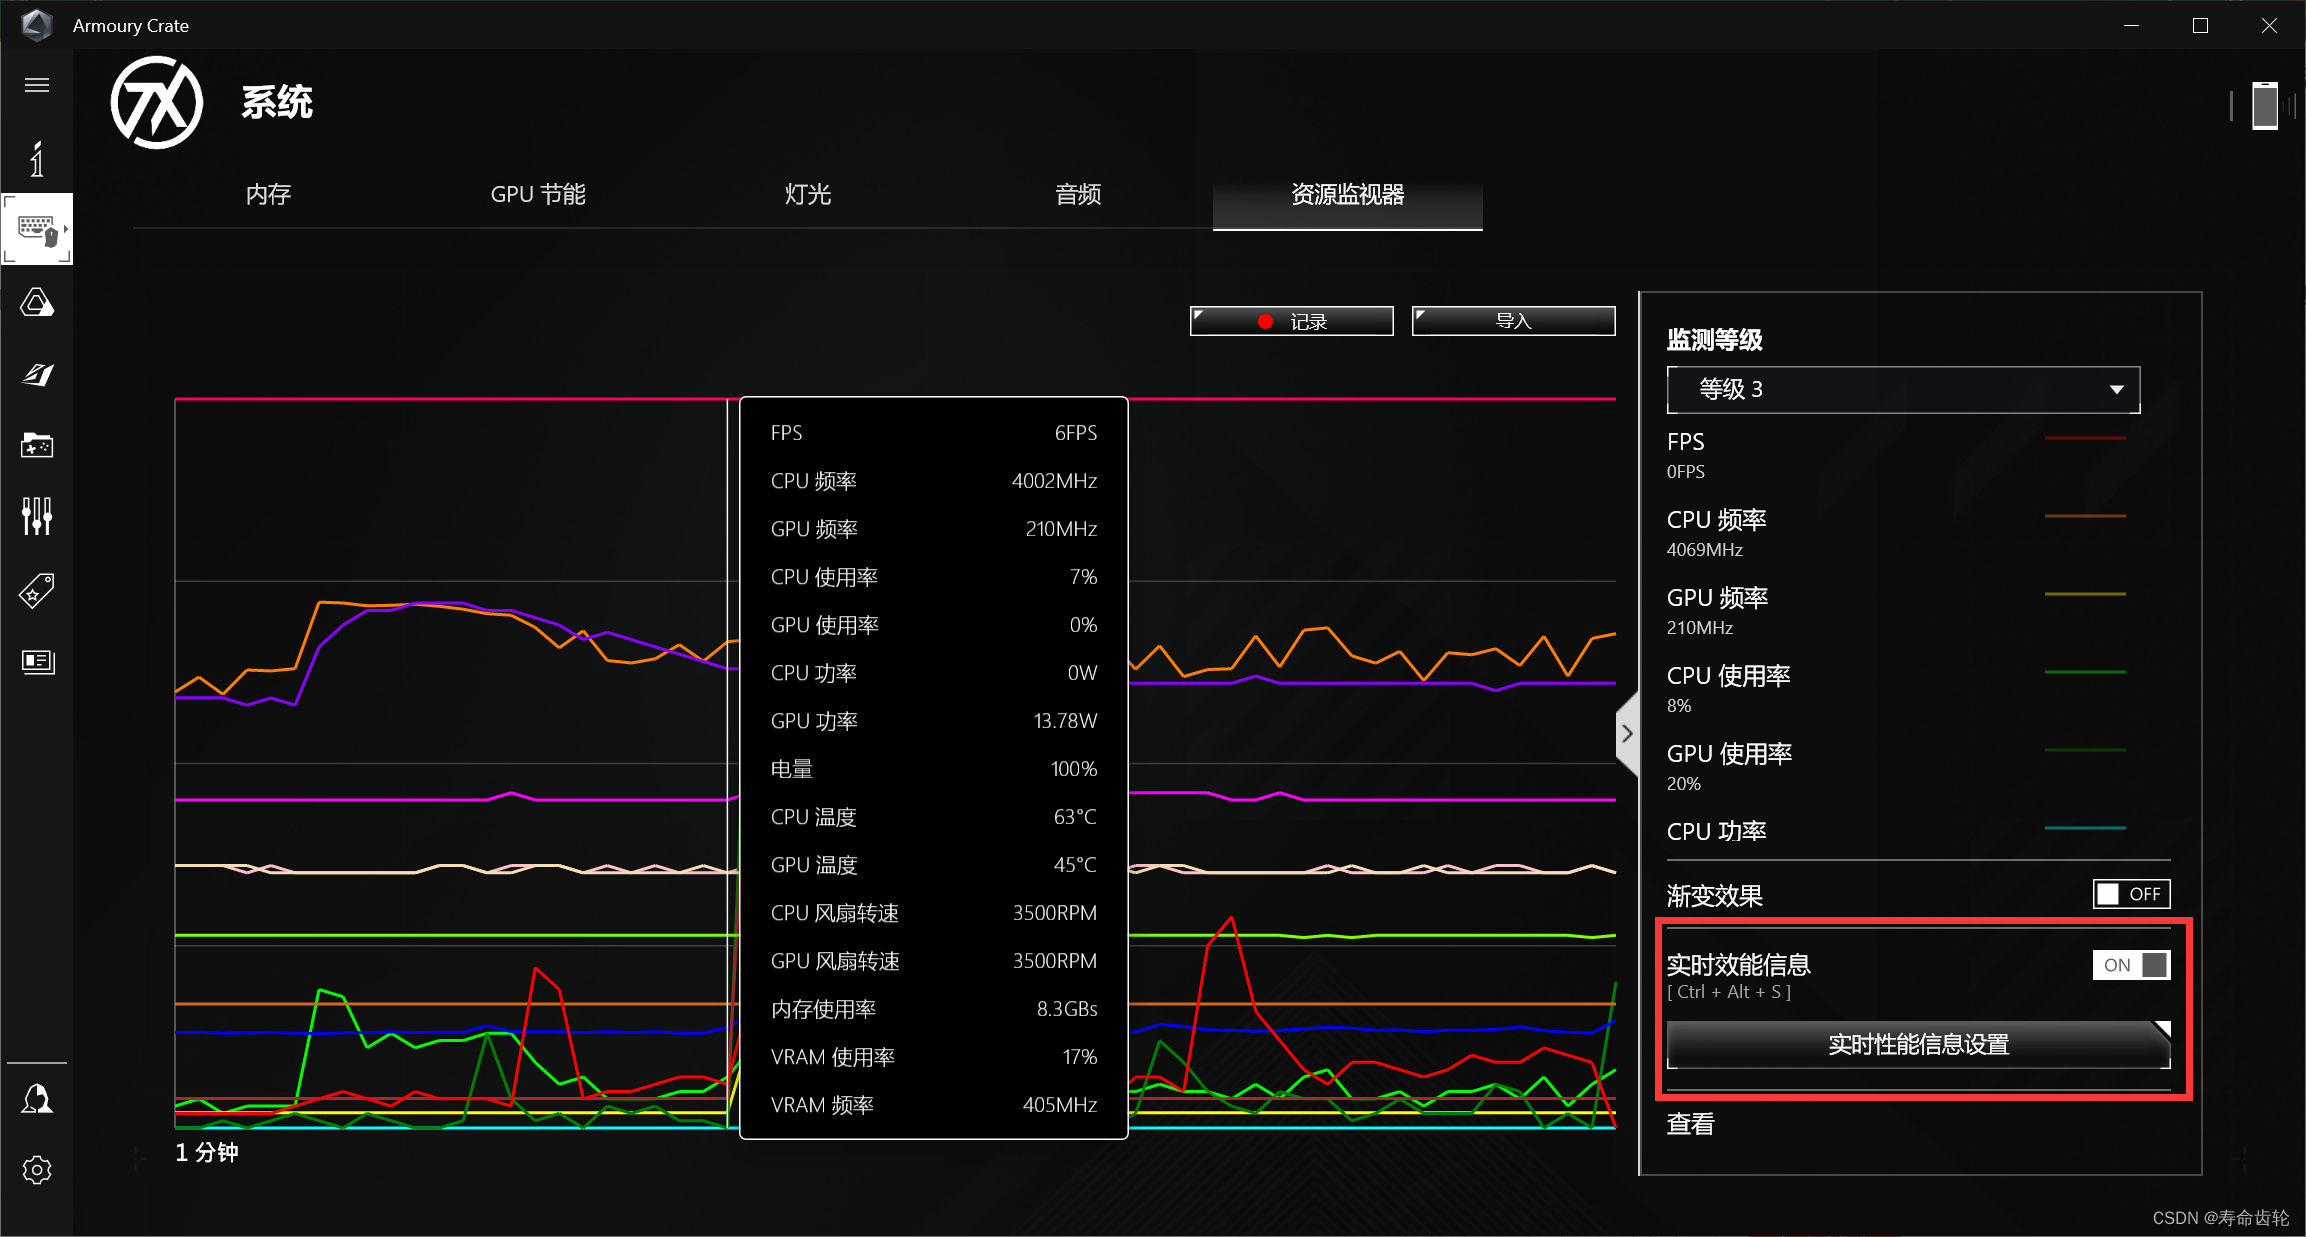Enable the 渐变效果 gradient effect toggle
2306x1237 pixels.
[x=2131, y=893]
